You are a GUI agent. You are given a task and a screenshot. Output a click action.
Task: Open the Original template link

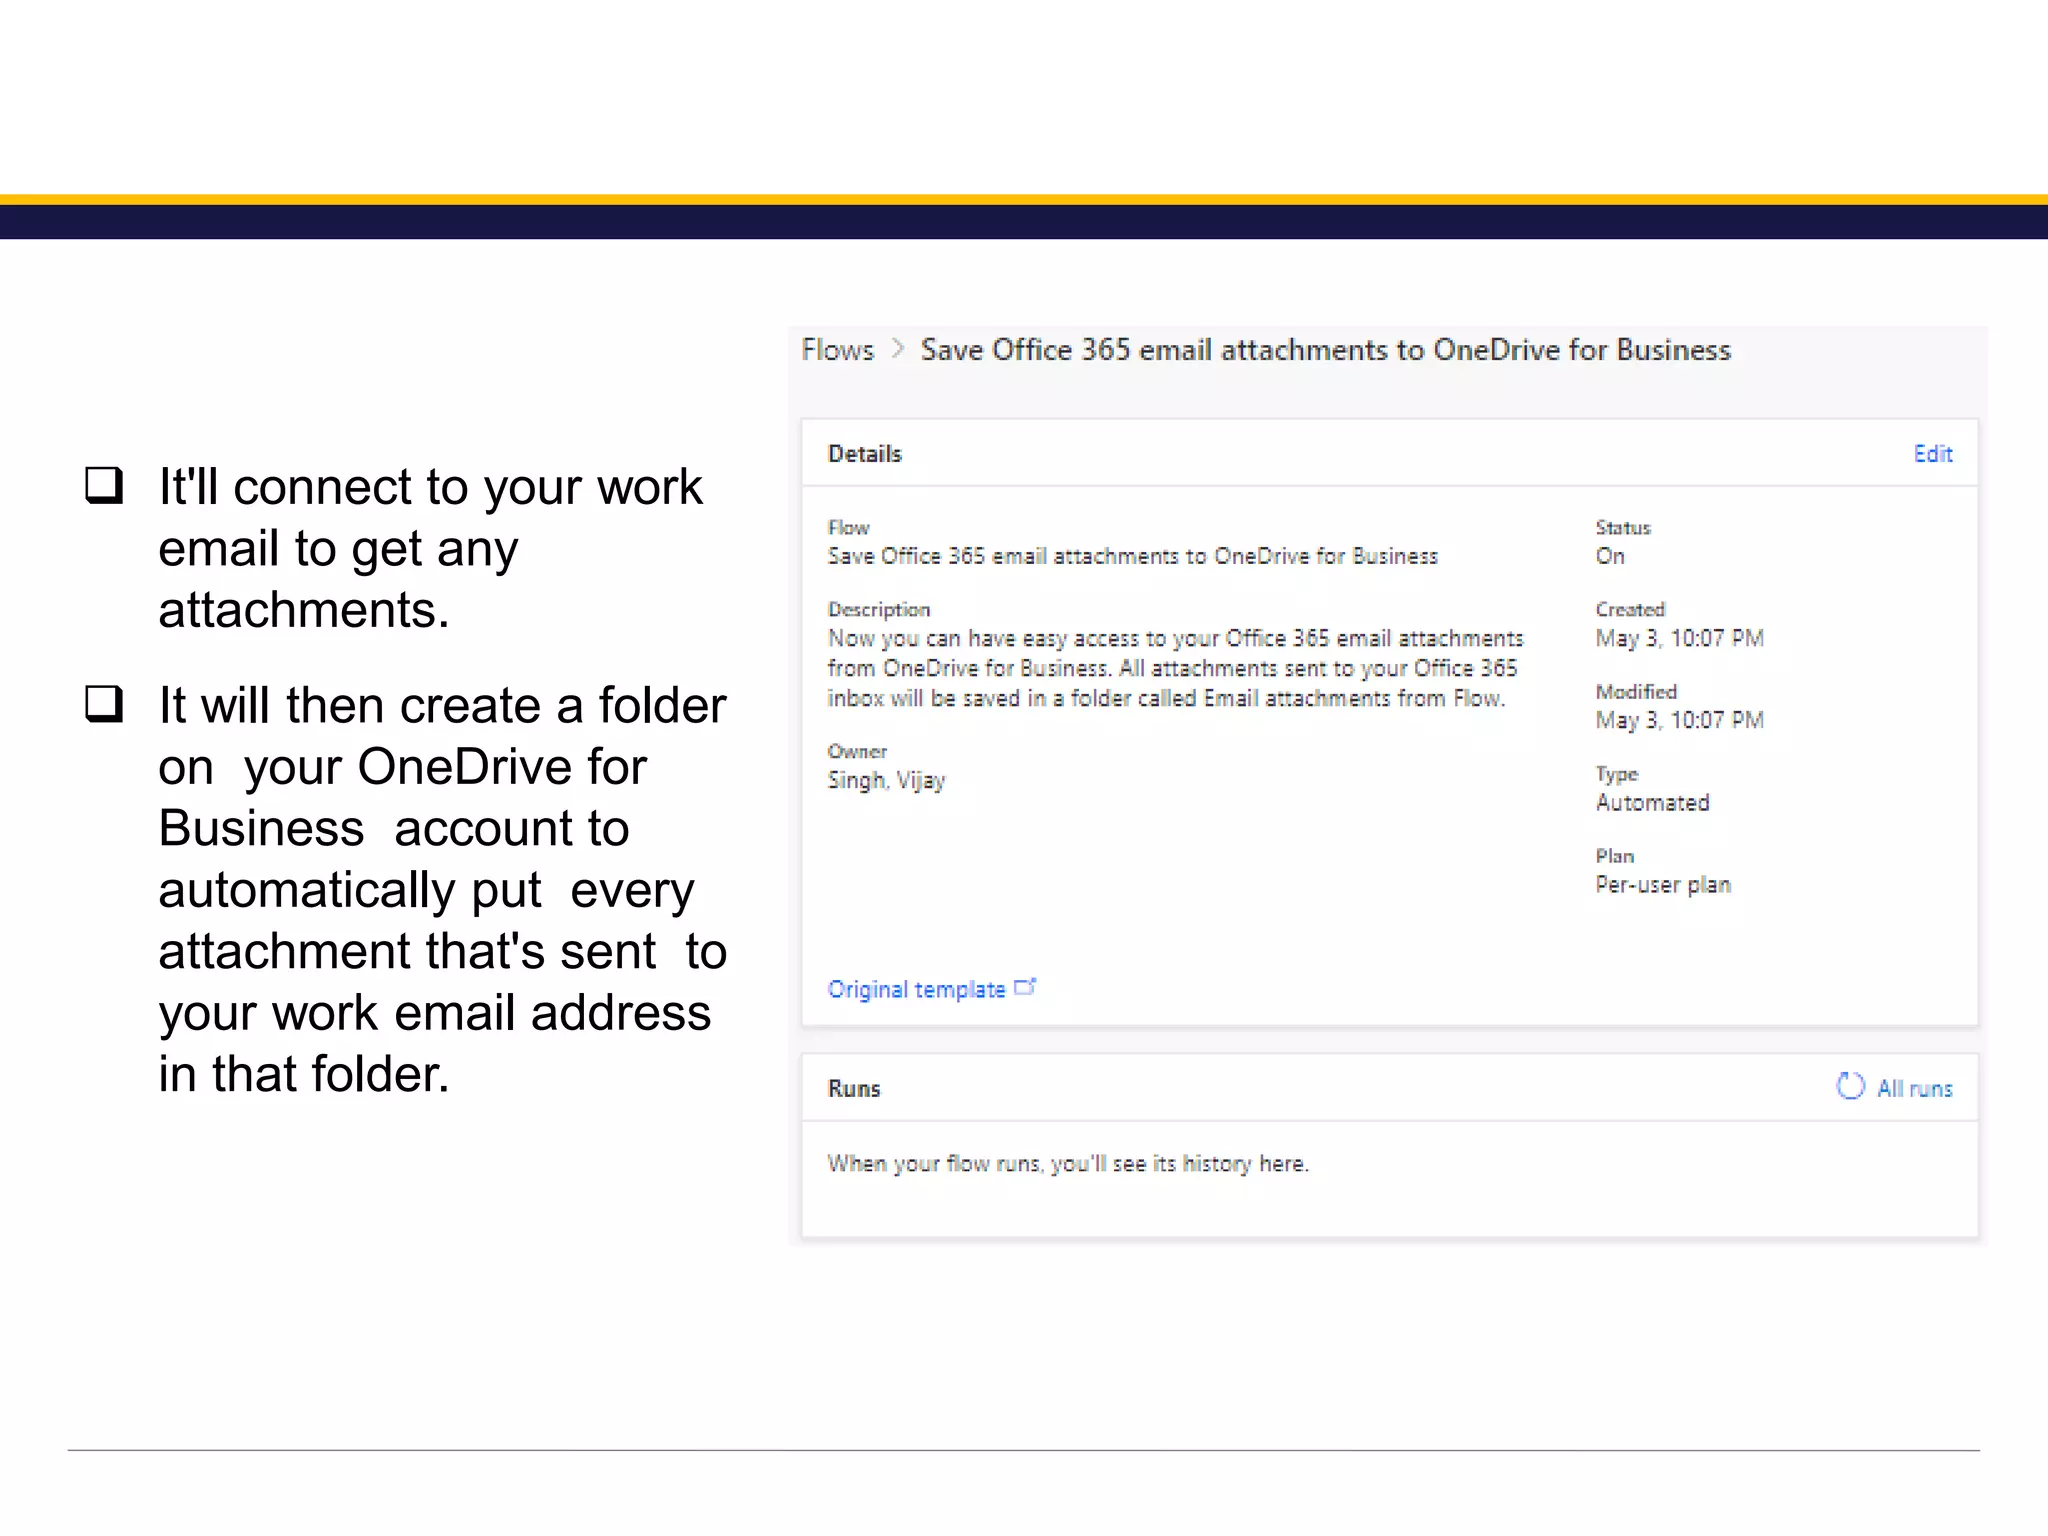click(916, 989)
